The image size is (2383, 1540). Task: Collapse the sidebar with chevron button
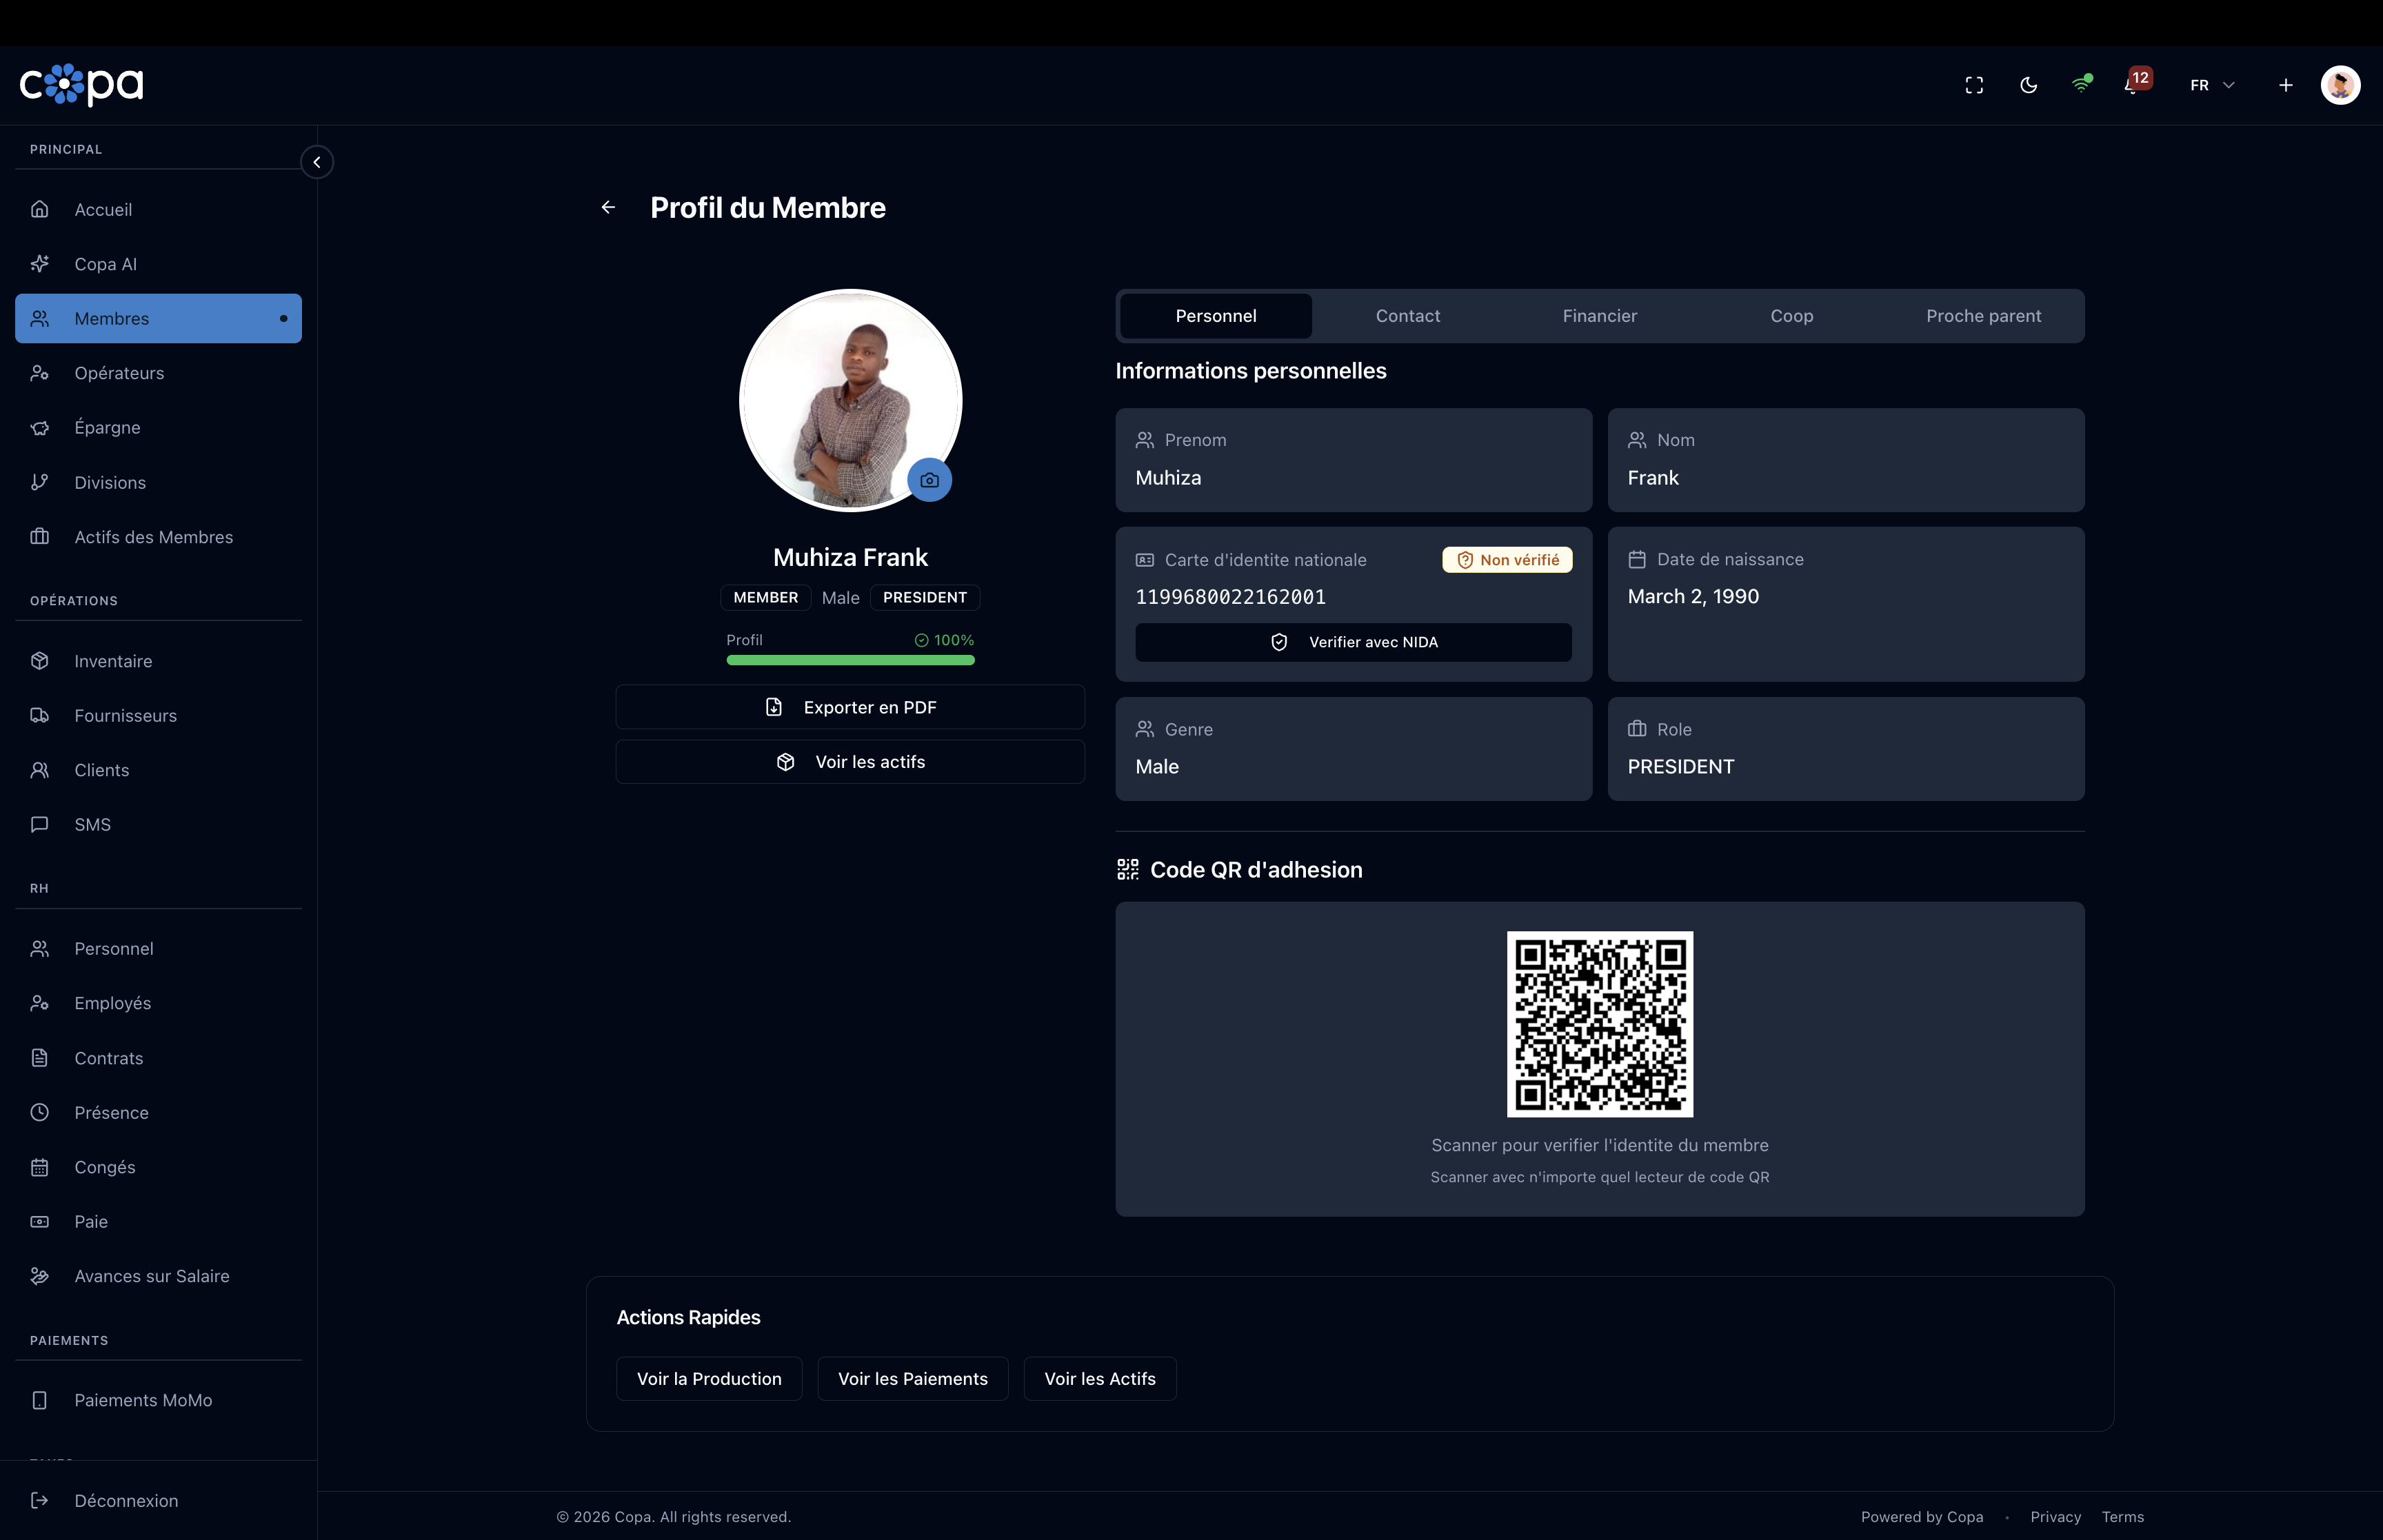pyautogui.click(x=317, y=162)
